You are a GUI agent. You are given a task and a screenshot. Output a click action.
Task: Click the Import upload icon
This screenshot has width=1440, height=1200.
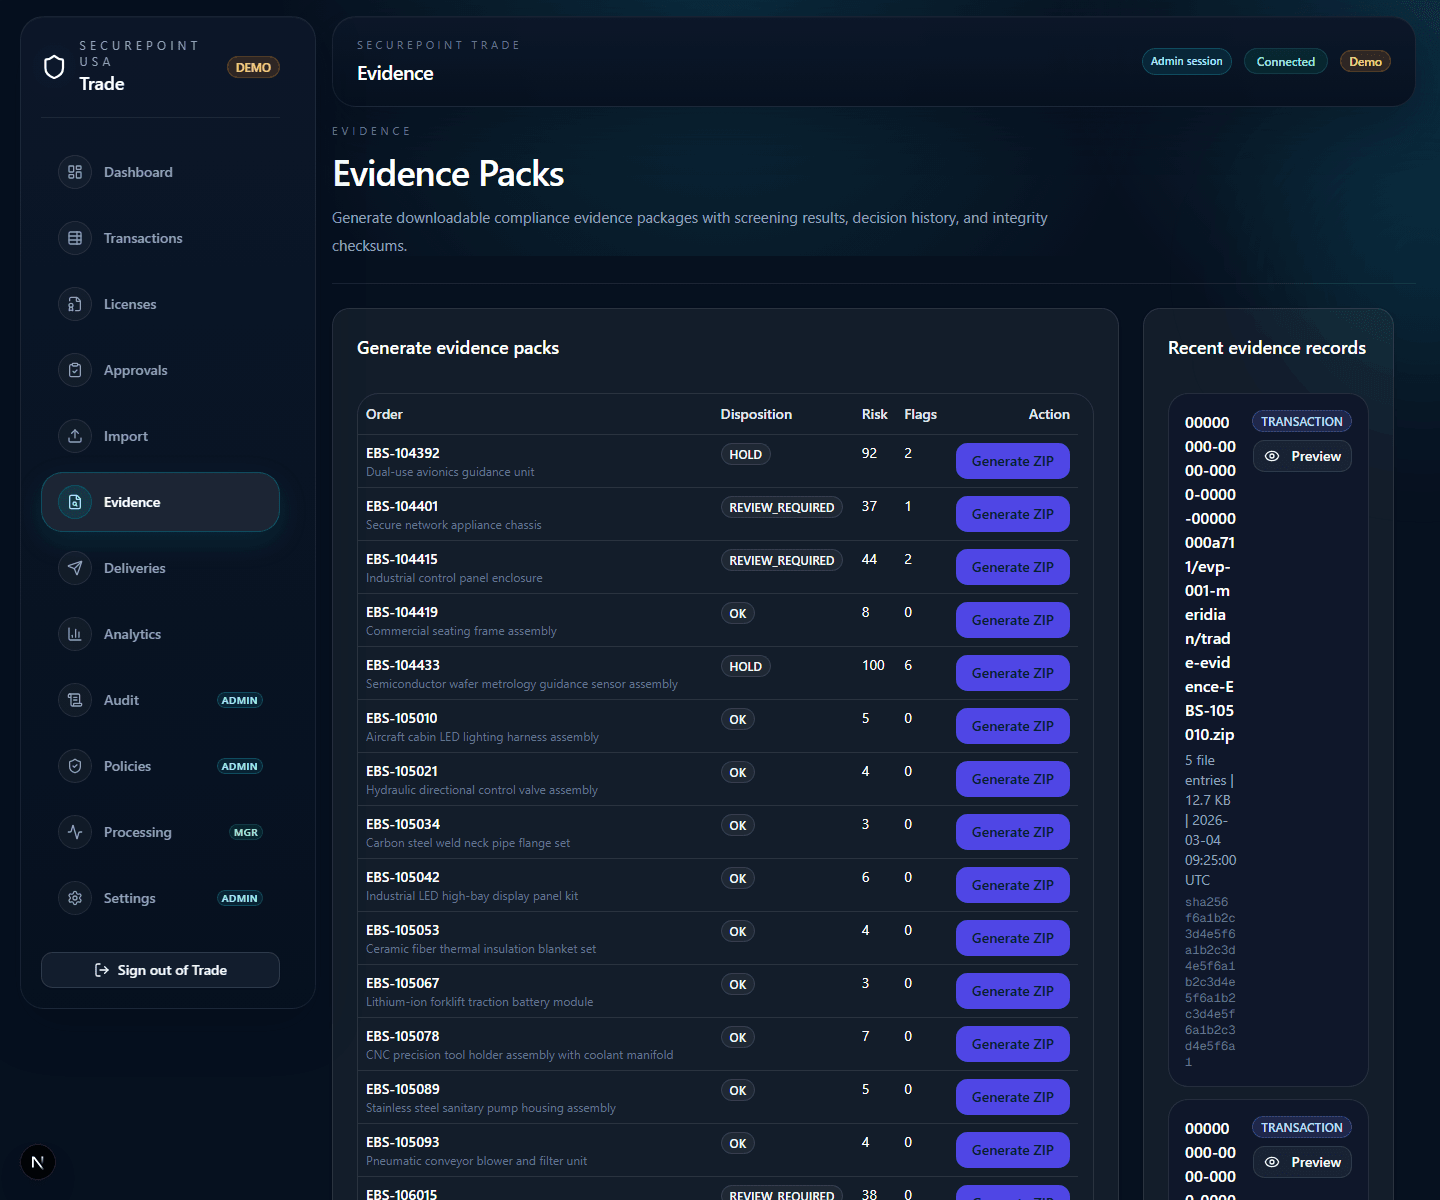75,436
